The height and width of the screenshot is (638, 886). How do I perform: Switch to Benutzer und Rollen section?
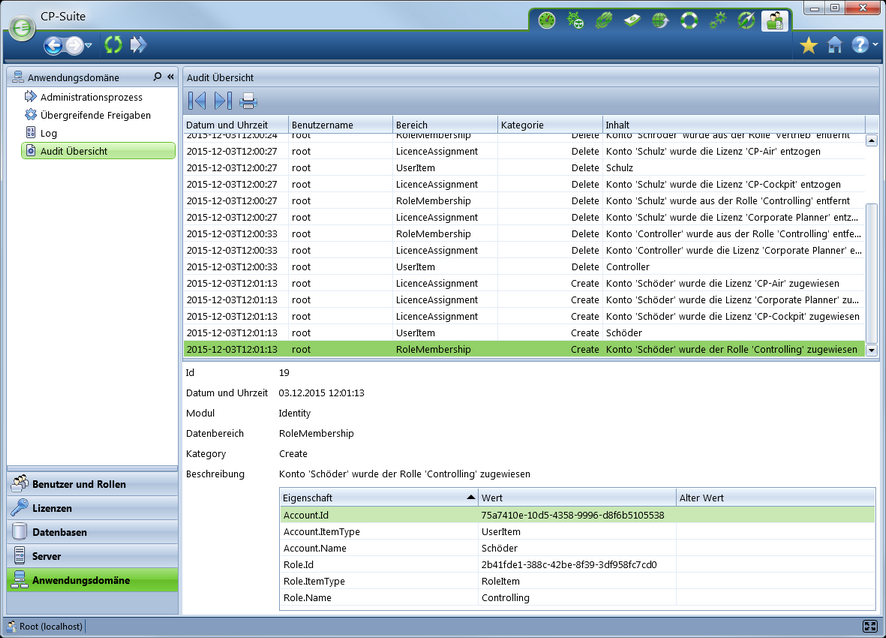93,484
